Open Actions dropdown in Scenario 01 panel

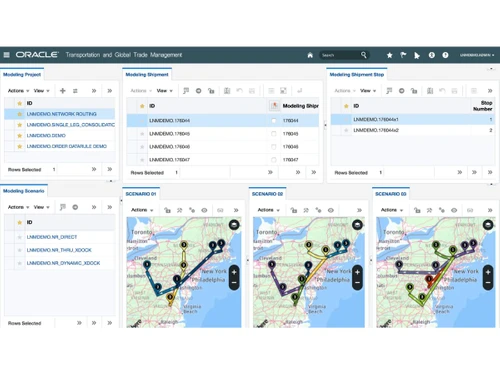[x=142, y=210]
